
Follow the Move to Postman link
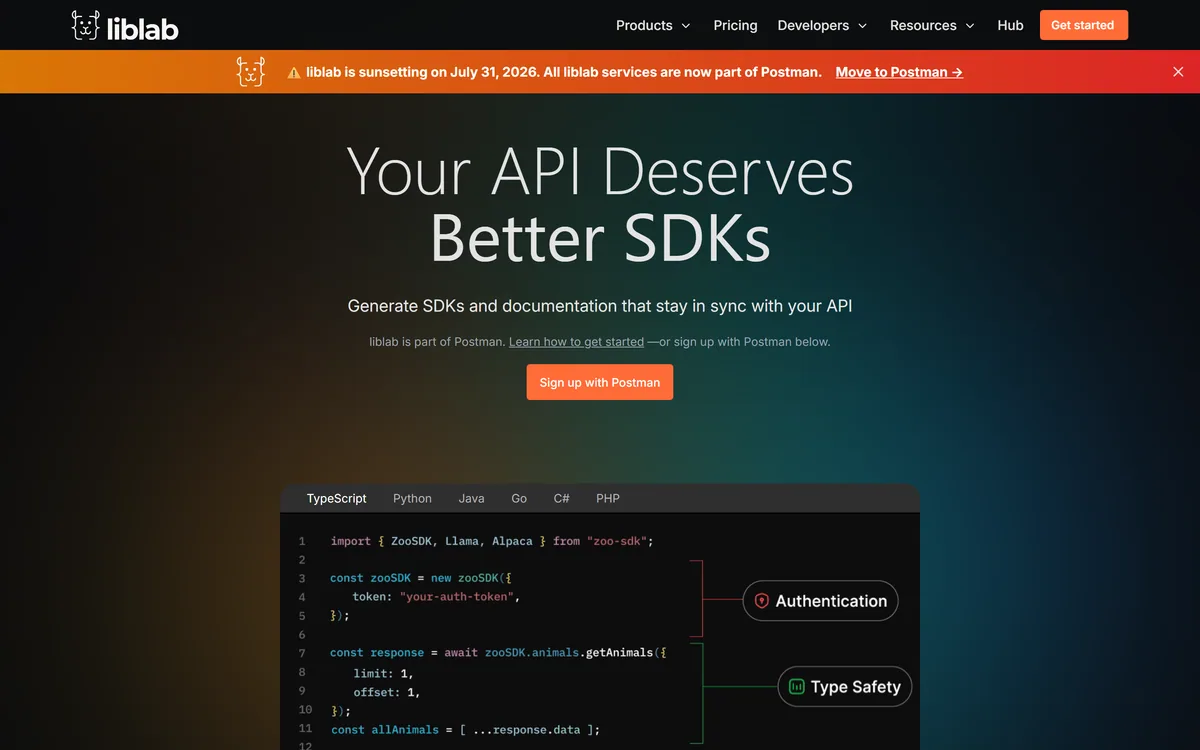tap(899, 72)
